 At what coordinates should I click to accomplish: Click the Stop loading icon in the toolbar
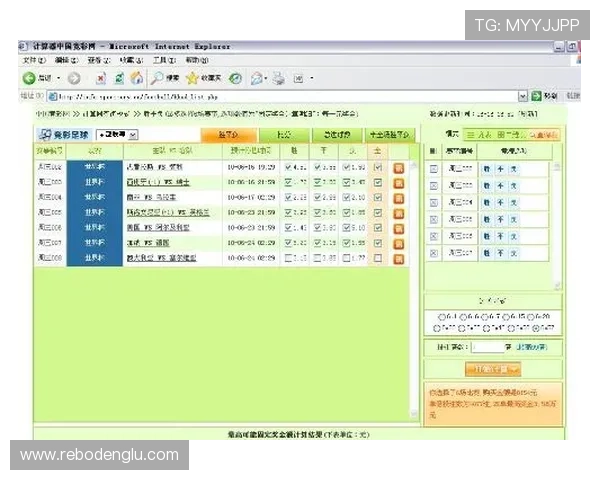[x=101, y=78]
